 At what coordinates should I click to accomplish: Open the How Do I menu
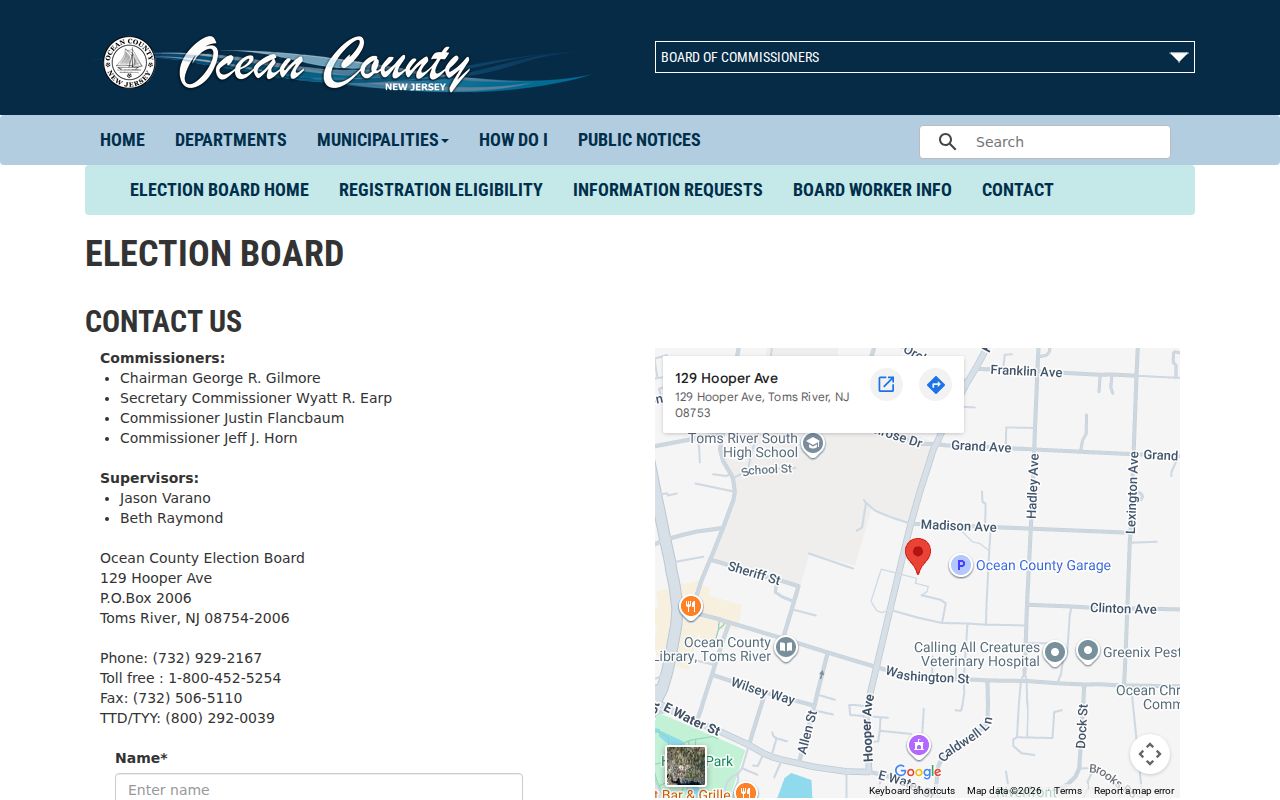tap(513, 140)
